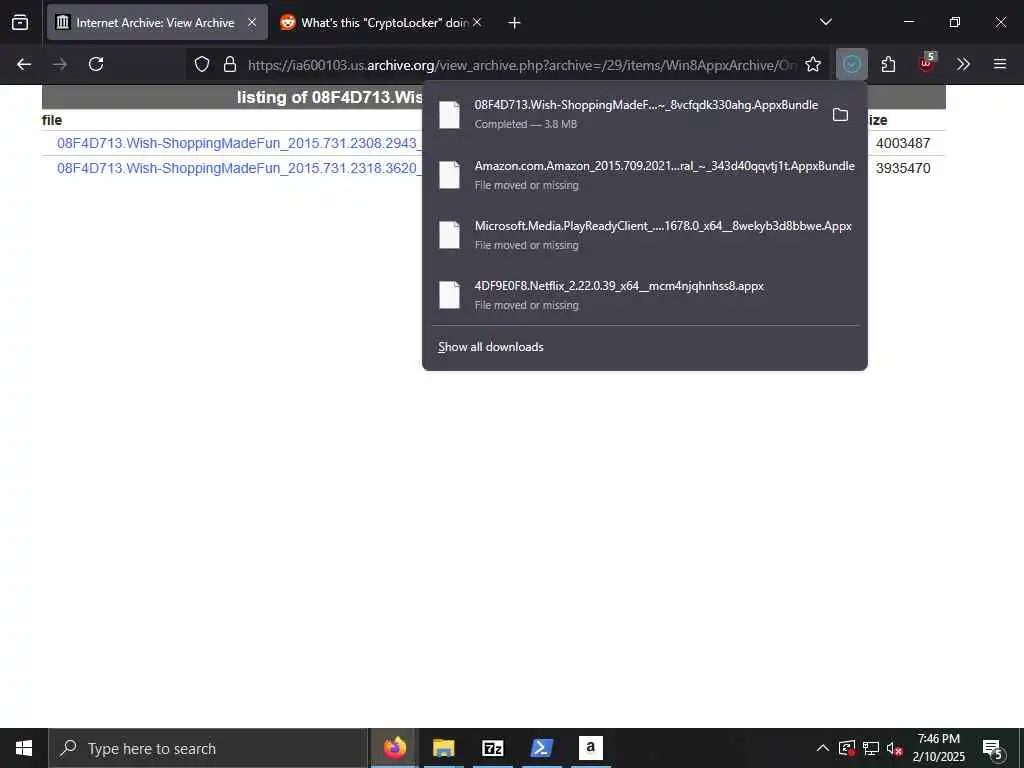Select the Netflix appx download entry

645,295
